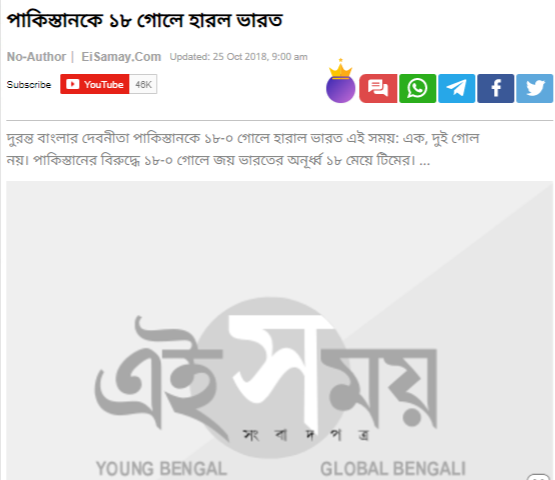Click the partial icon at image corner
555x480 pixels.
point(539,476)
